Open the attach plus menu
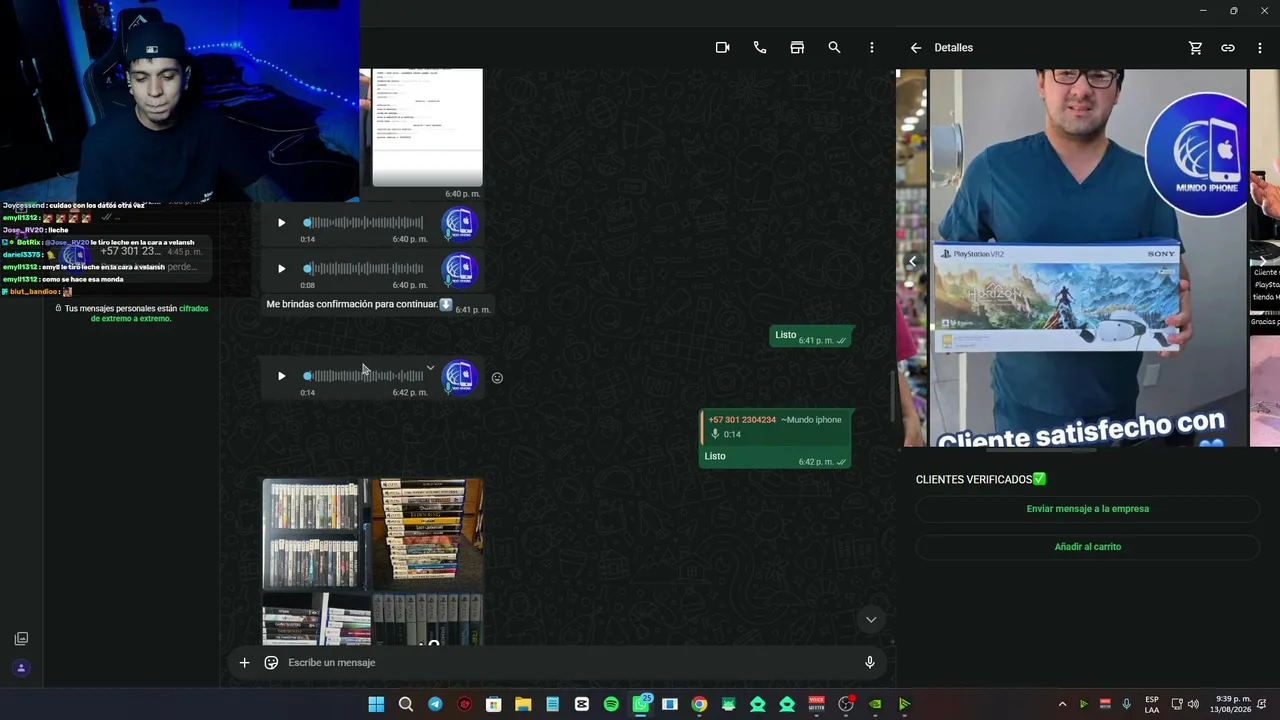This screenshot has height=720, width=1280. pyautogui.click(x=244, y=663)
